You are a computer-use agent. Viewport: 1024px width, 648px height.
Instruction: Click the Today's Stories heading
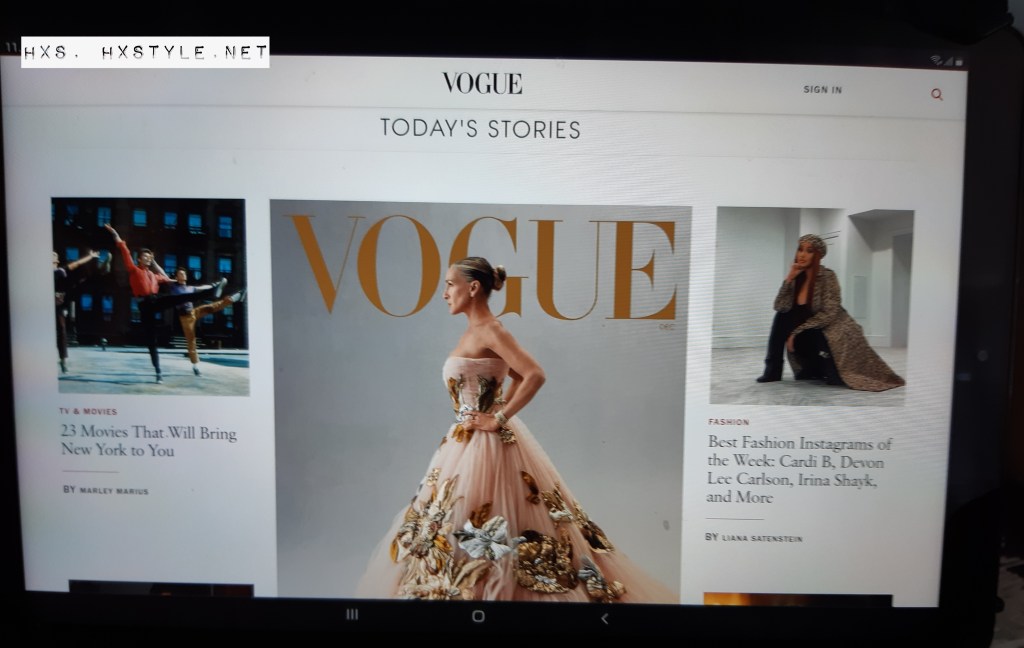480,129
